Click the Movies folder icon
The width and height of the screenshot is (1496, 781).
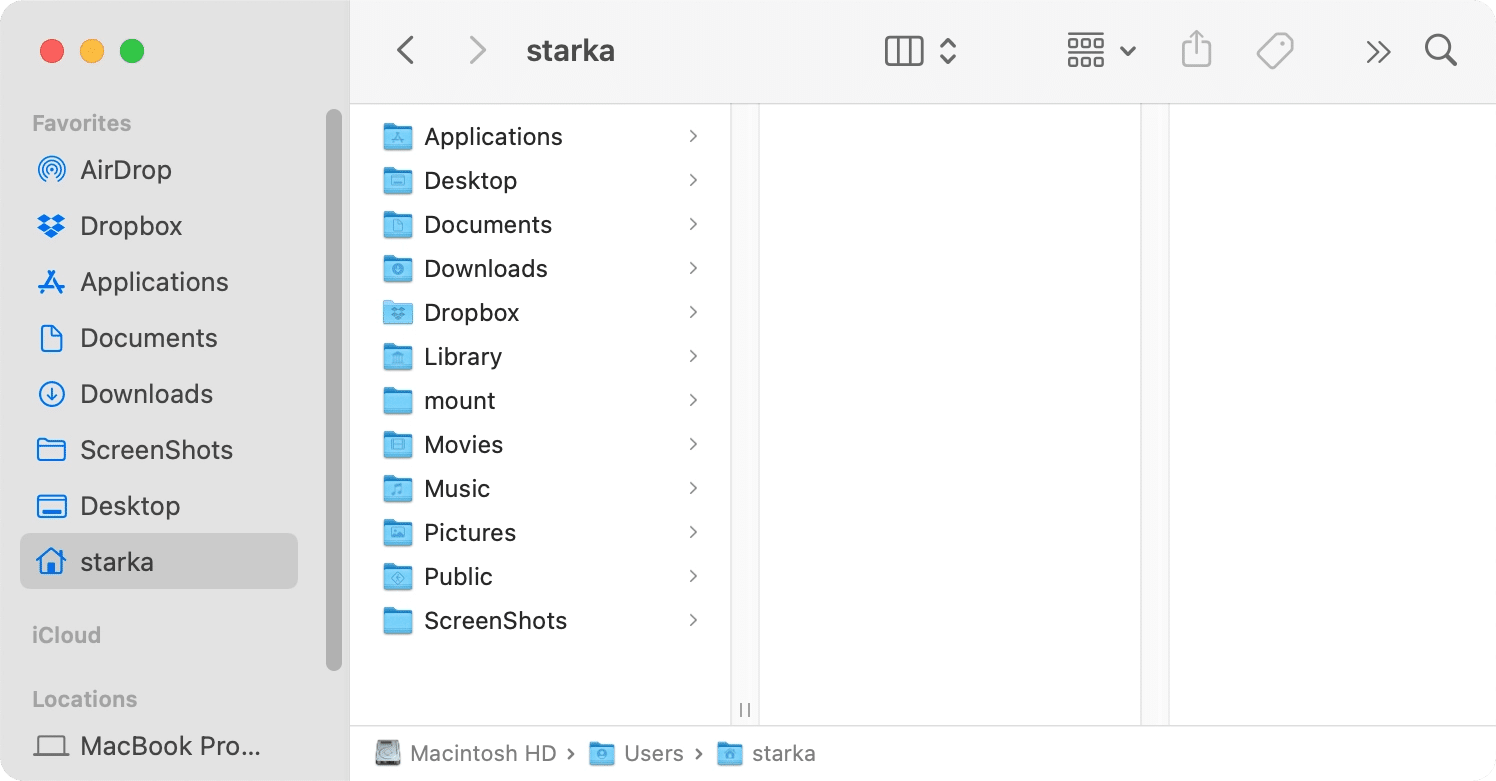[397, 444]
